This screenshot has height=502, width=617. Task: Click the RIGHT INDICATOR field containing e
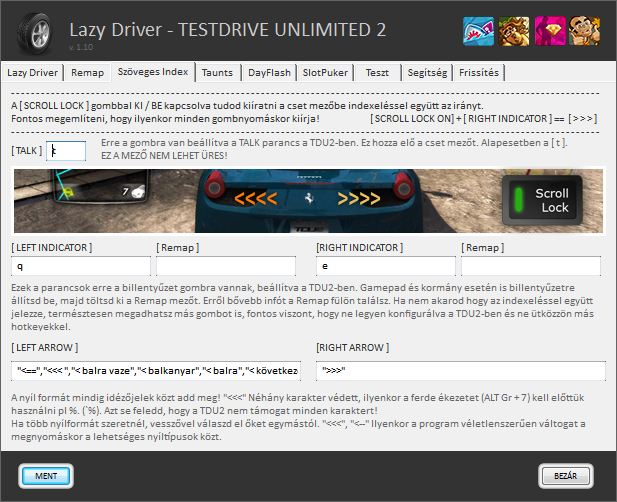point(386,266)
